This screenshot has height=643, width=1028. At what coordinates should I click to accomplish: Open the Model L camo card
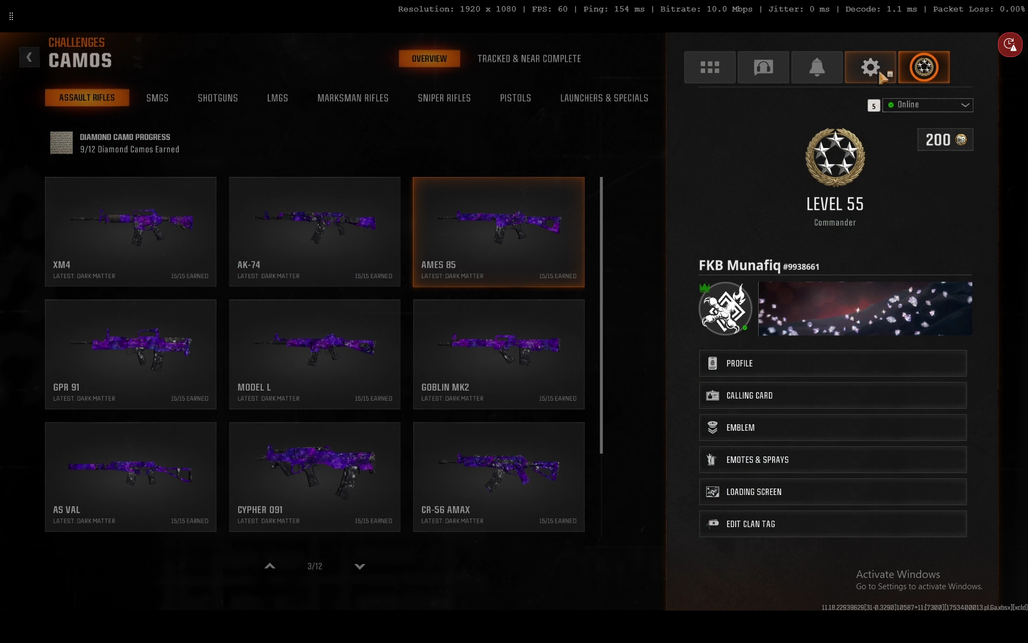pyautogui.click(x=315, y=354)
